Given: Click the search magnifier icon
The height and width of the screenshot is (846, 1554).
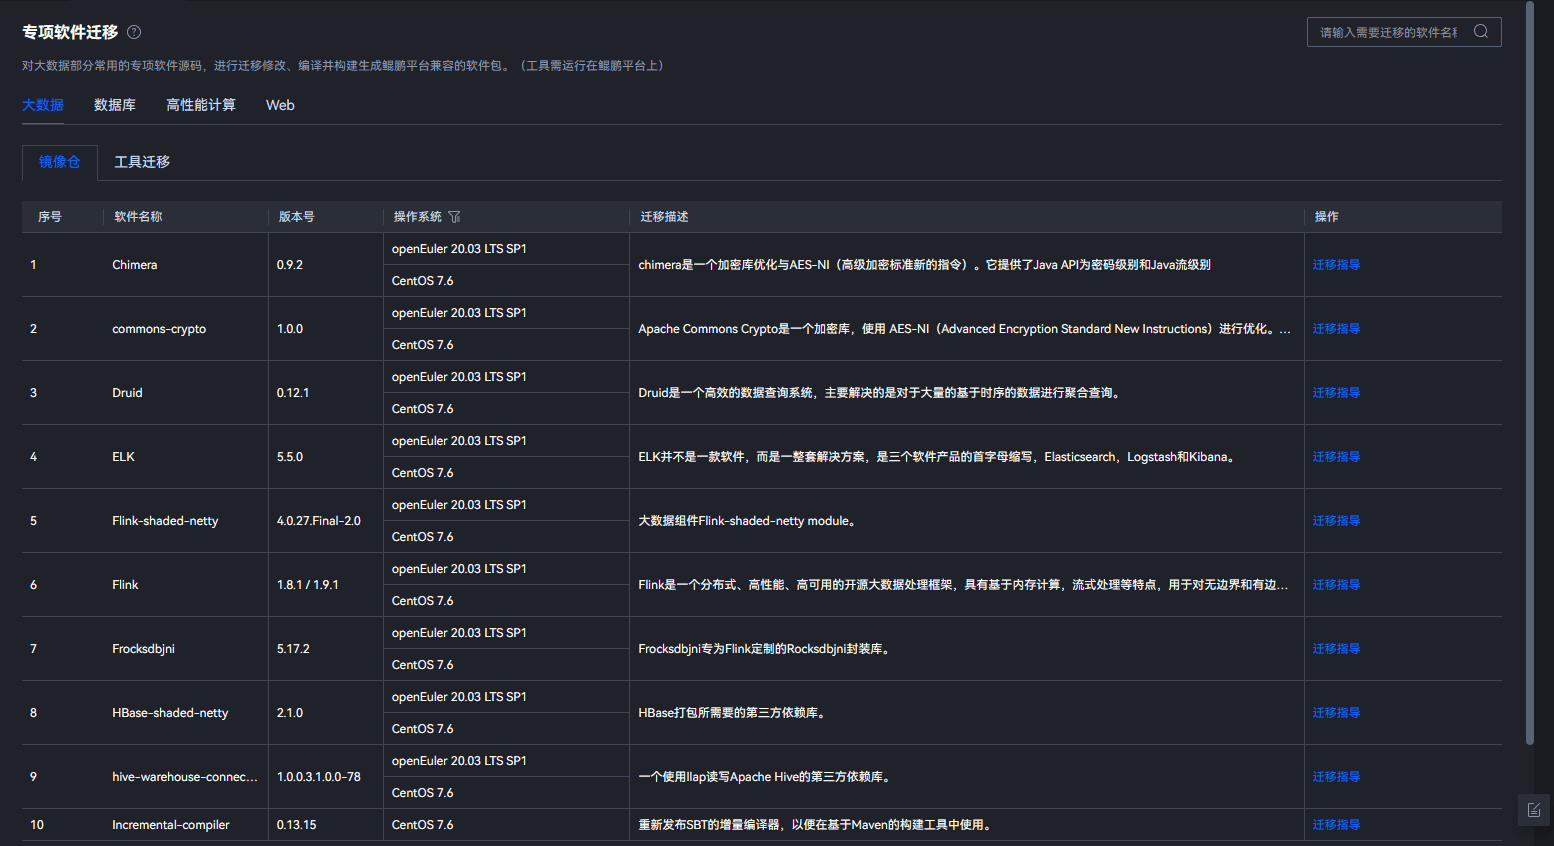Looking at the screenshot, I should tap(1481, 32).
